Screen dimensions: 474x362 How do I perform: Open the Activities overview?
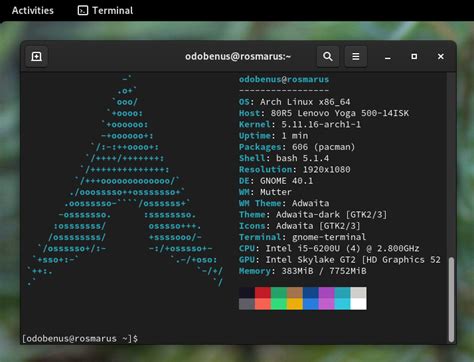[x=33, y=10]
